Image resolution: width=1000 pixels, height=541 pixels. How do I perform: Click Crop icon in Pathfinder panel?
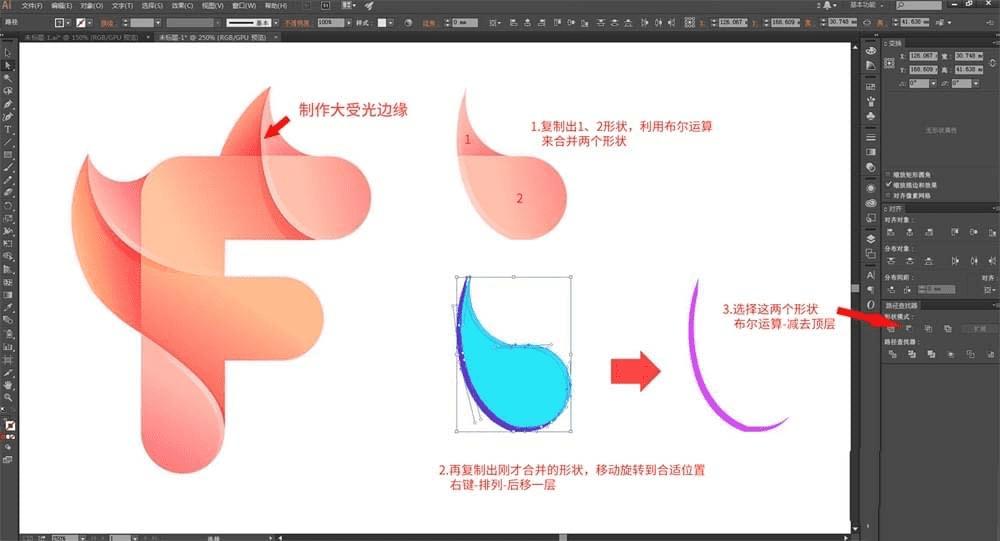(951, 354)
